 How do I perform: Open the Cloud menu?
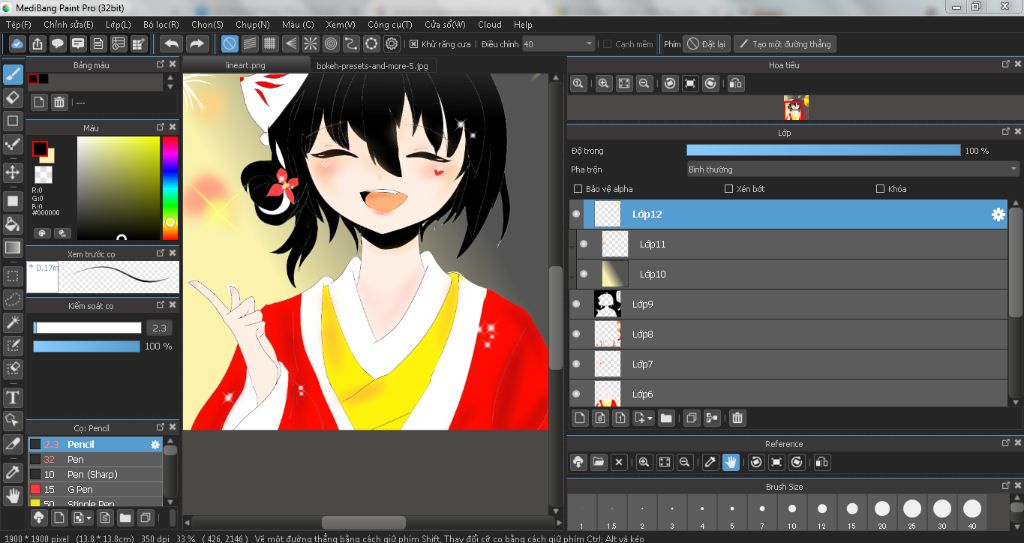(490, 25)
